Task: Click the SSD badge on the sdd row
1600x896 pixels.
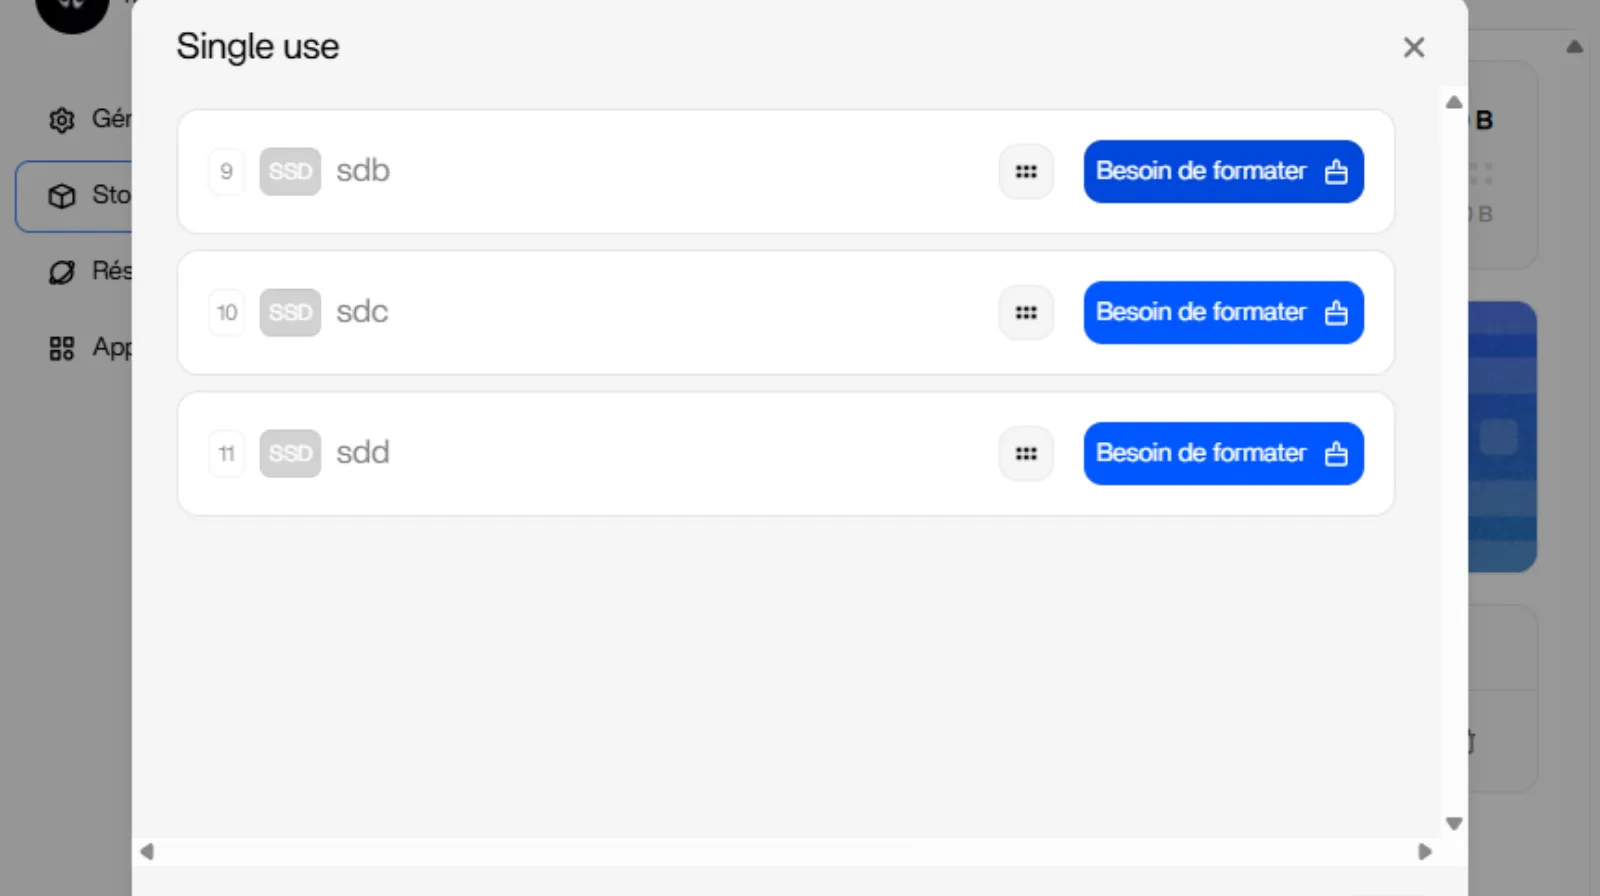Action: (x=290, y=454)
